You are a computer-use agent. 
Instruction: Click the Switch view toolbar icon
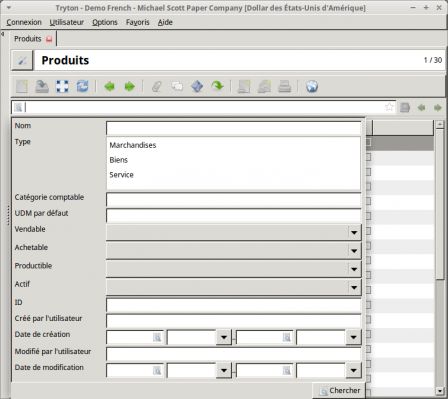click(62, 87)
